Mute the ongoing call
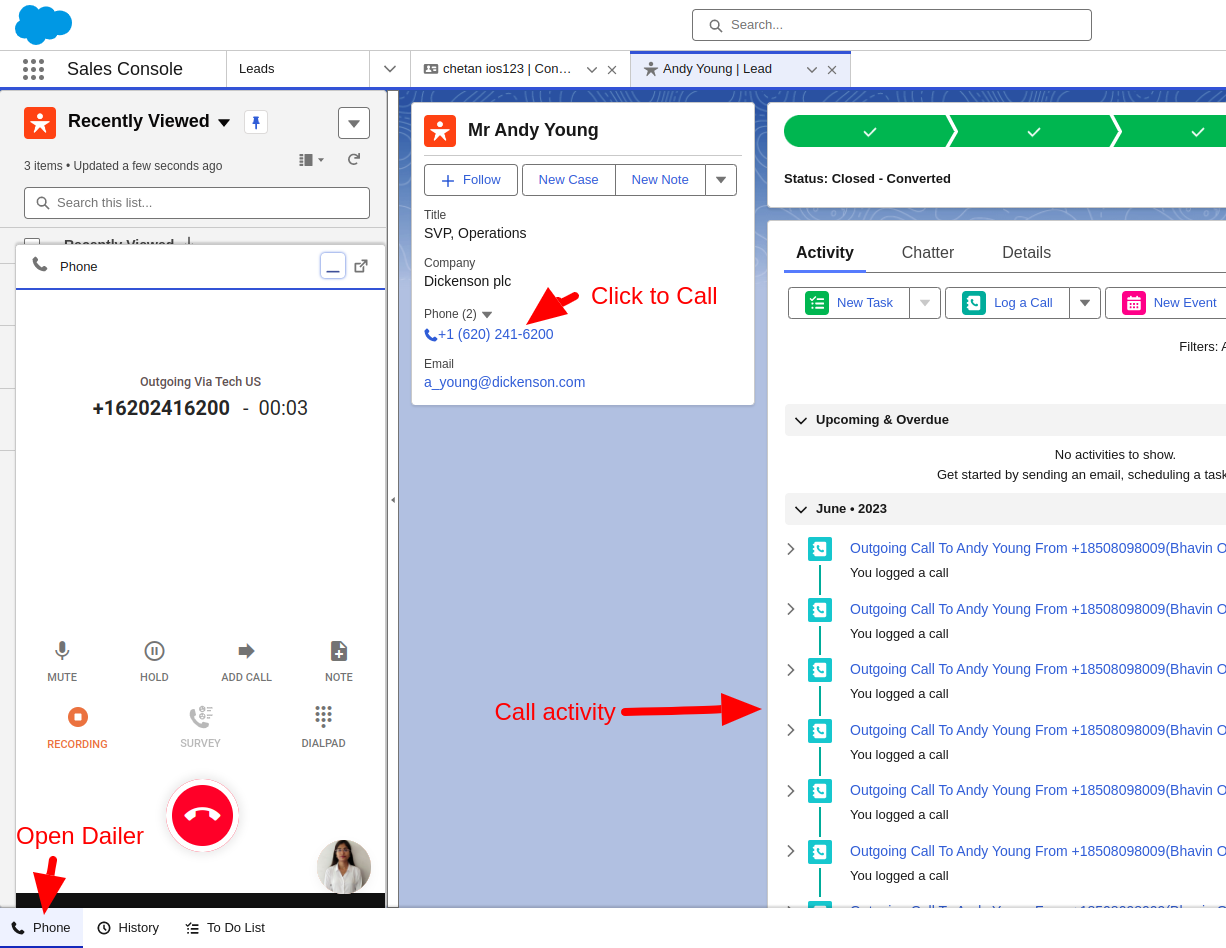 coord(62,662)
